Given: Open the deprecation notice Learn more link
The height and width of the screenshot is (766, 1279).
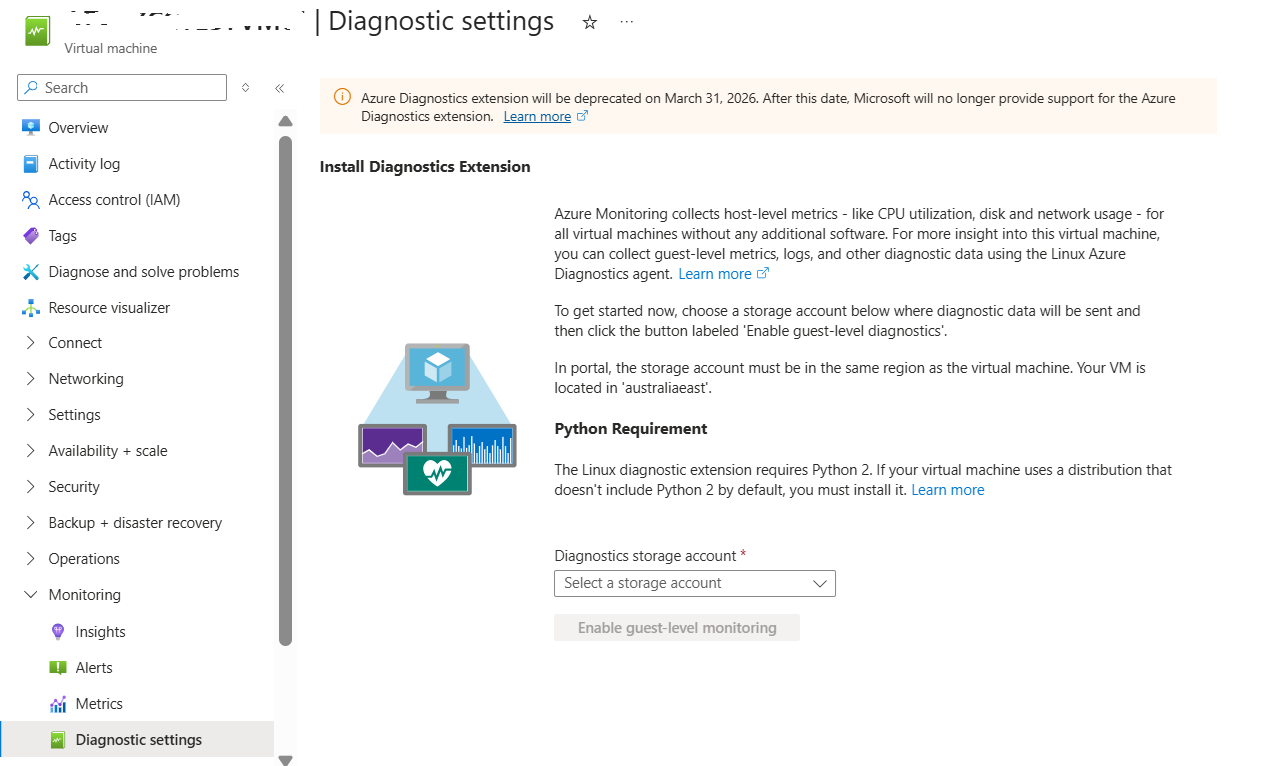Looking at the screenshot, I should click(x=536, y=116).
